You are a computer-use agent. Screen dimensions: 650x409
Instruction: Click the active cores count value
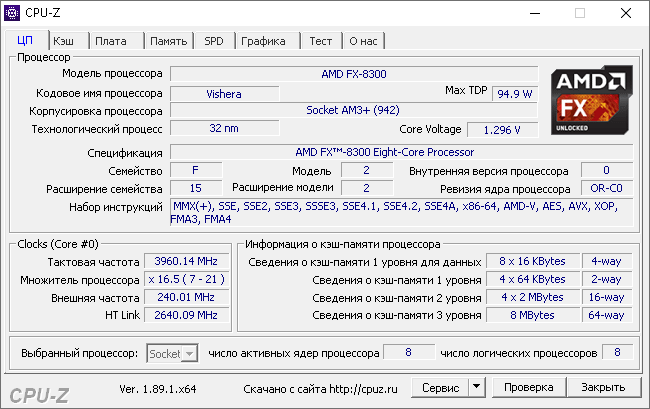point(409,352)
